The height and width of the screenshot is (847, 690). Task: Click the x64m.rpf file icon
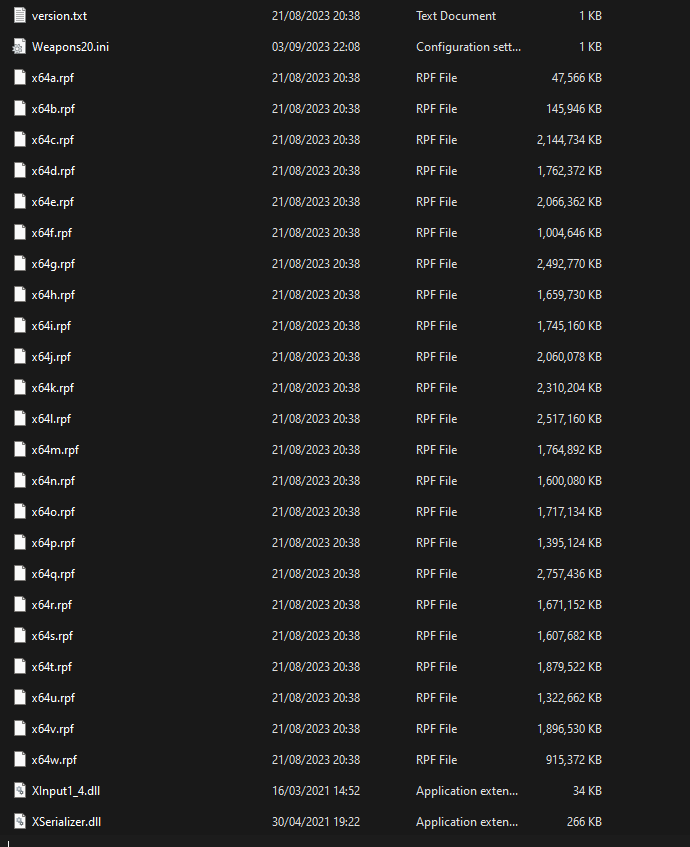tap(19, 449)
